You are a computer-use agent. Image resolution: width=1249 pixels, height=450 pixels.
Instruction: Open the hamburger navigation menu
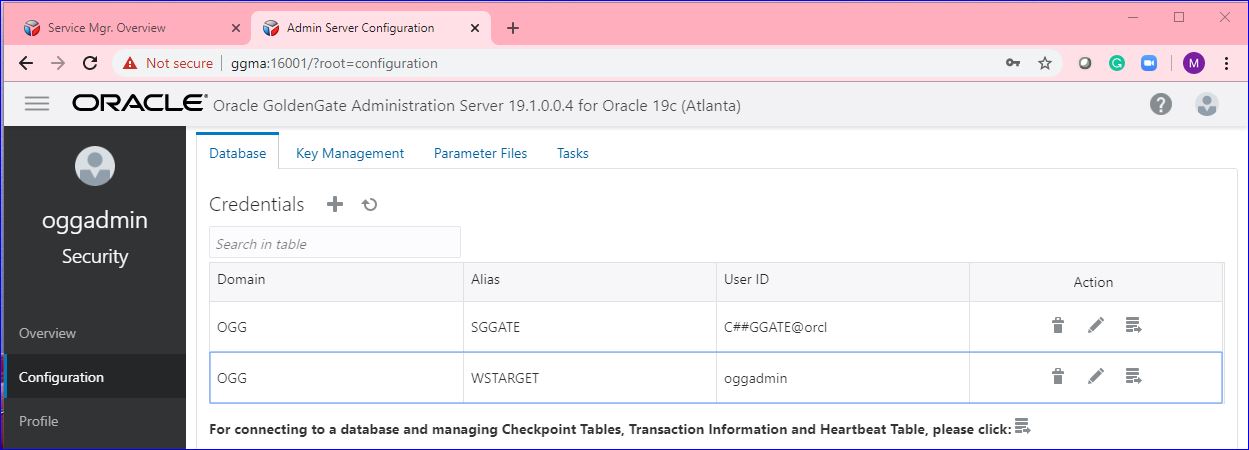click(37, 104)
